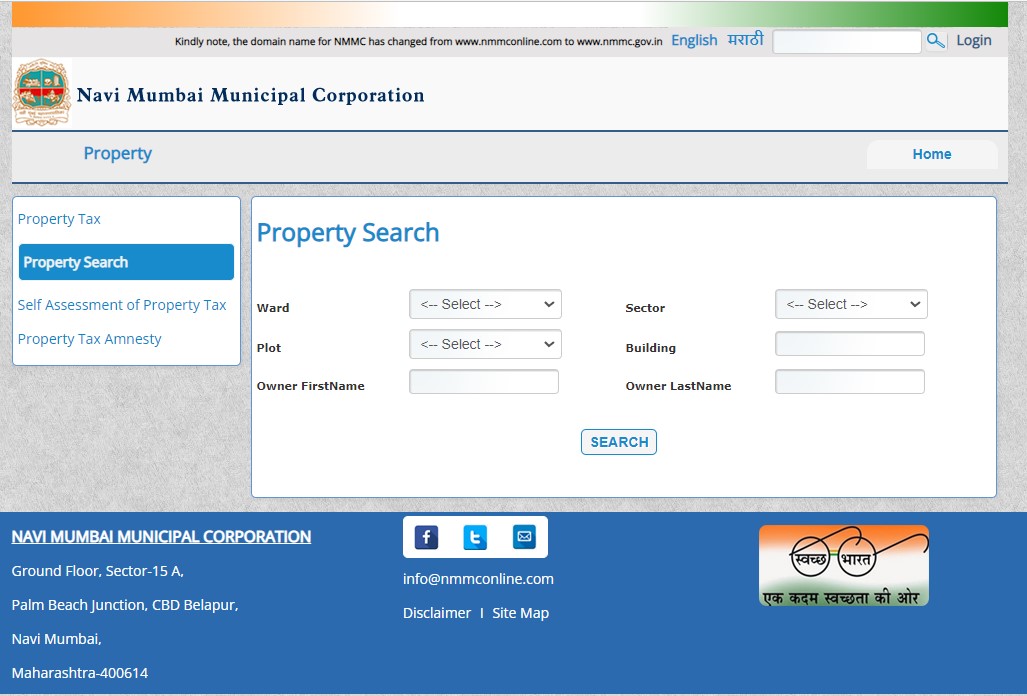Click the email envelope icon in footer

524,537
